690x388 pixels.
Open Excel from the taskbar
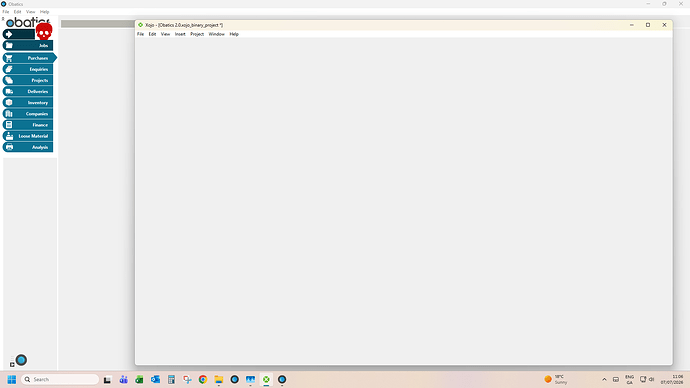click(x=139, y=379)
